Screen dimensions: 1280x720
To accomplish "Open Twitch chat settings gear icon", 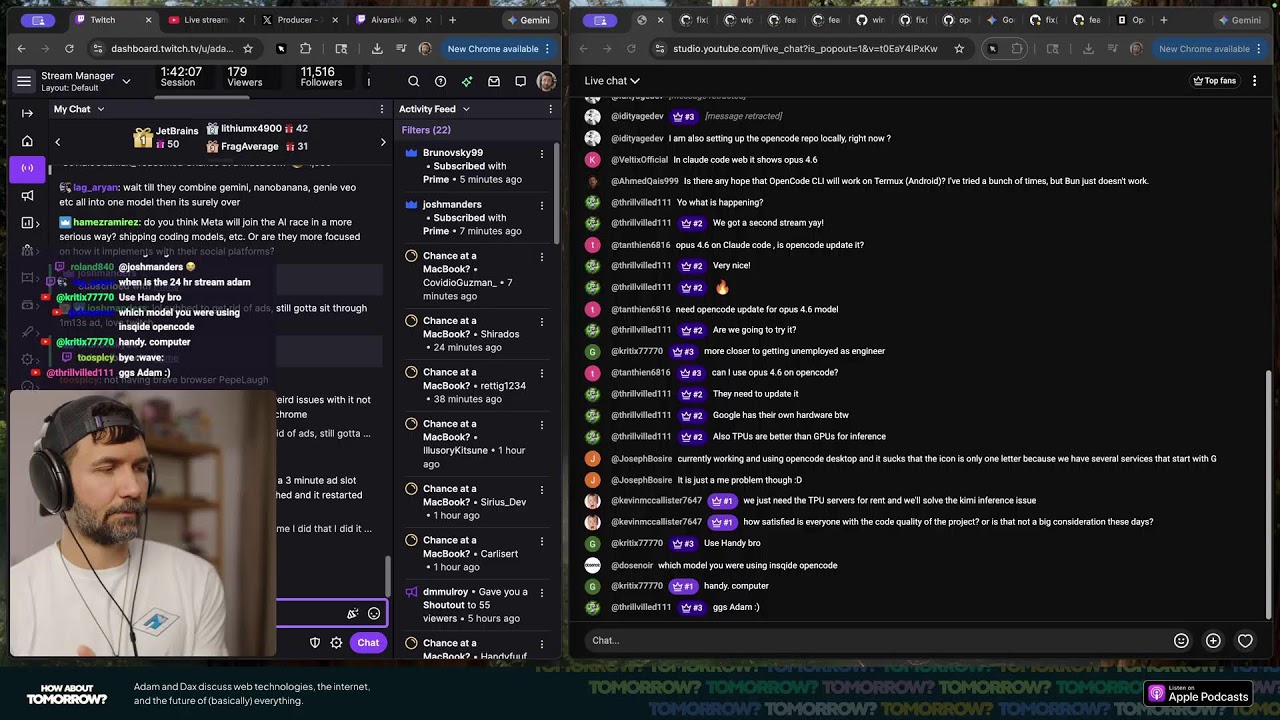I will [337, 643].
